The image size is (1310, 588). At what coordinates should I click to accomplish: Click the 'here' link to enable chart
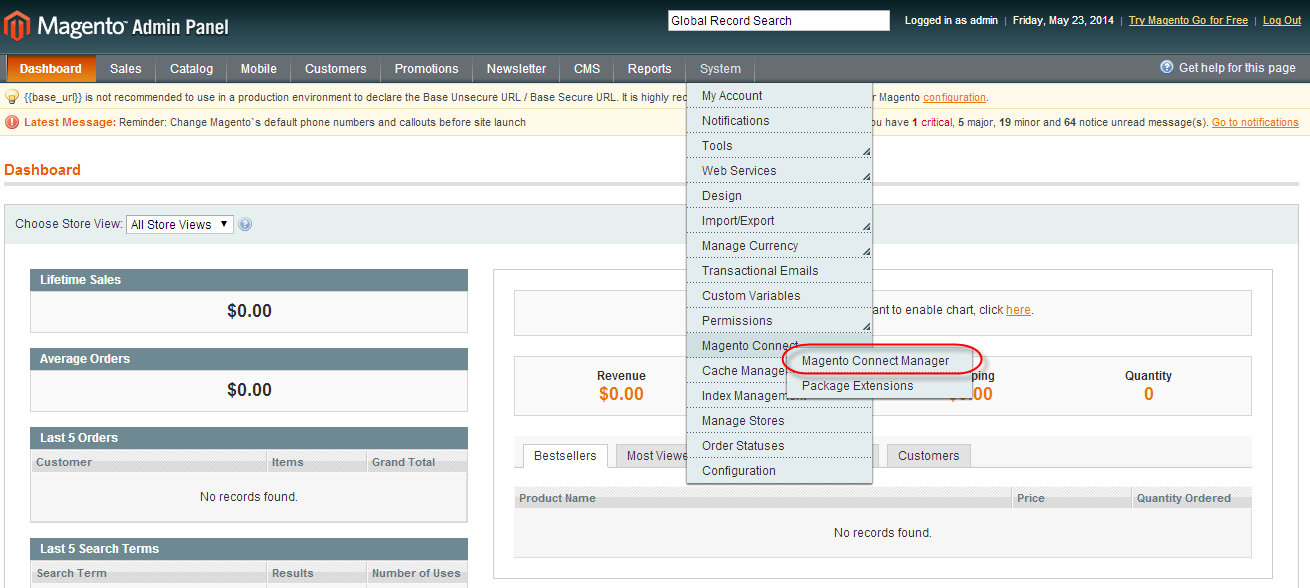tap(1018, 310)
